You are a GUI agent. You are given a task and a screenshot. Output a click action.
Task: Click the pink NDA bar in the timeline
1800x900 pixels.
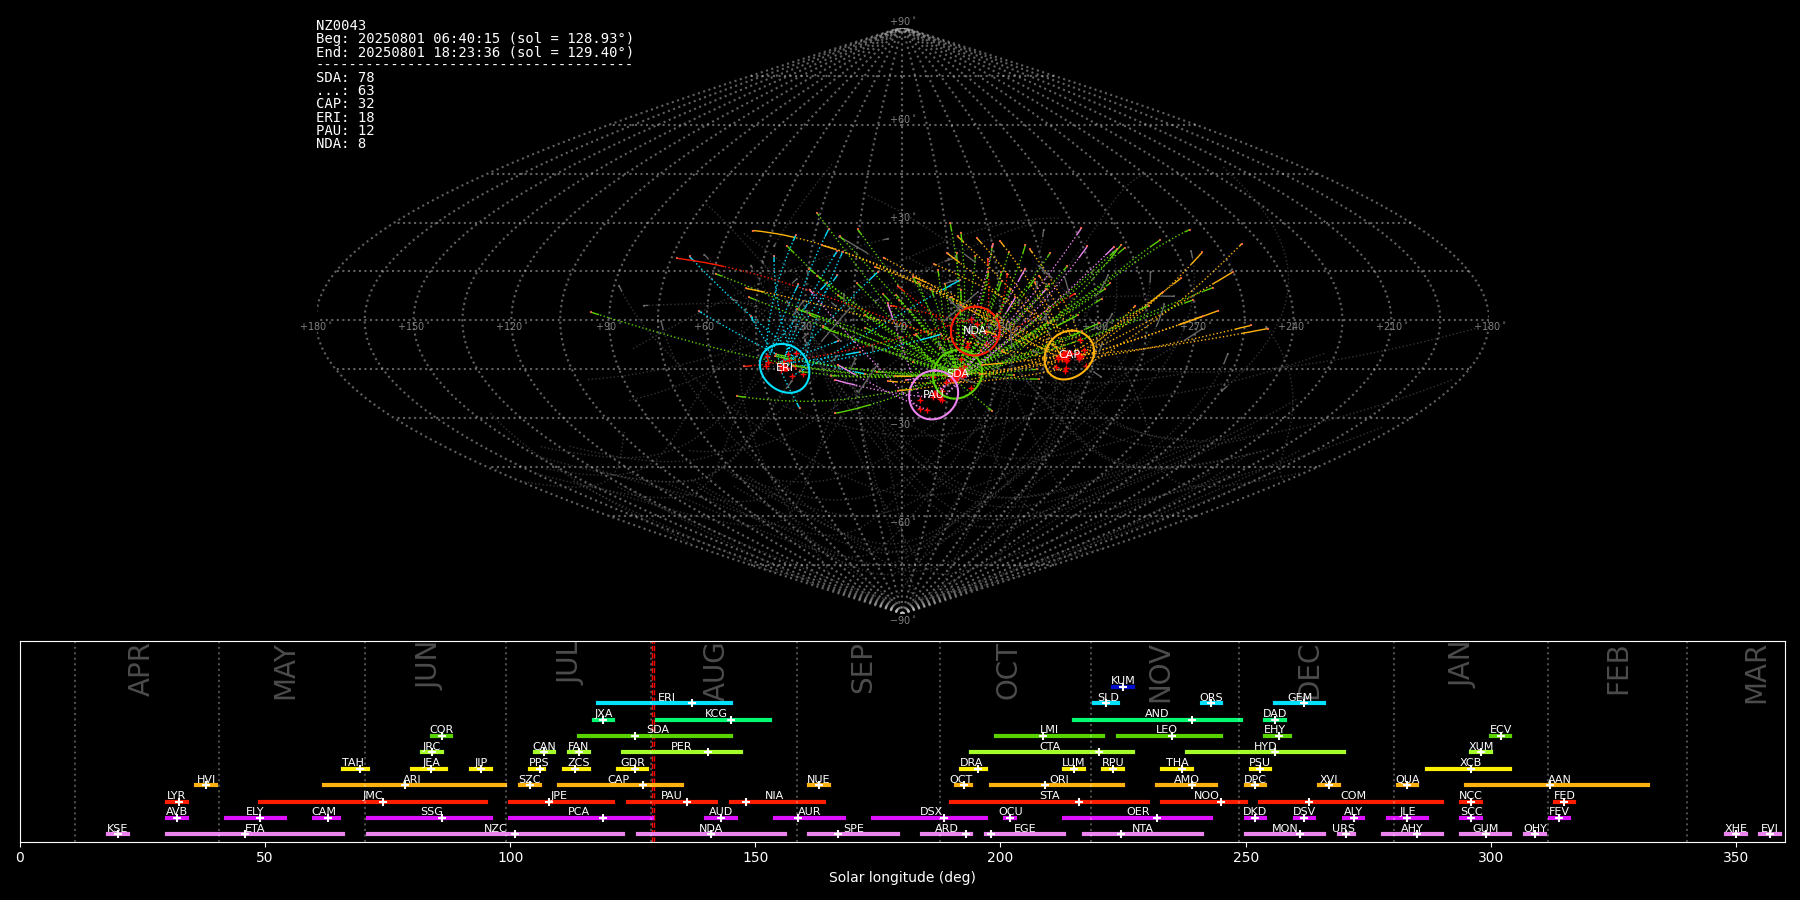pos(711,834)
